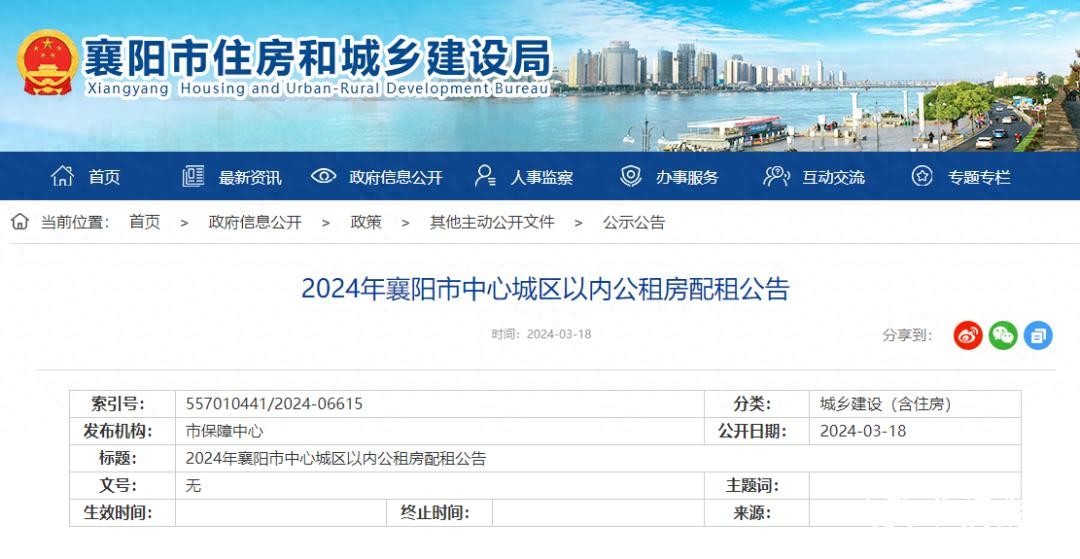Click the index number 557010441/2024-06615
This screenshot has width=1080, height=559.
(x=274, y=404)
